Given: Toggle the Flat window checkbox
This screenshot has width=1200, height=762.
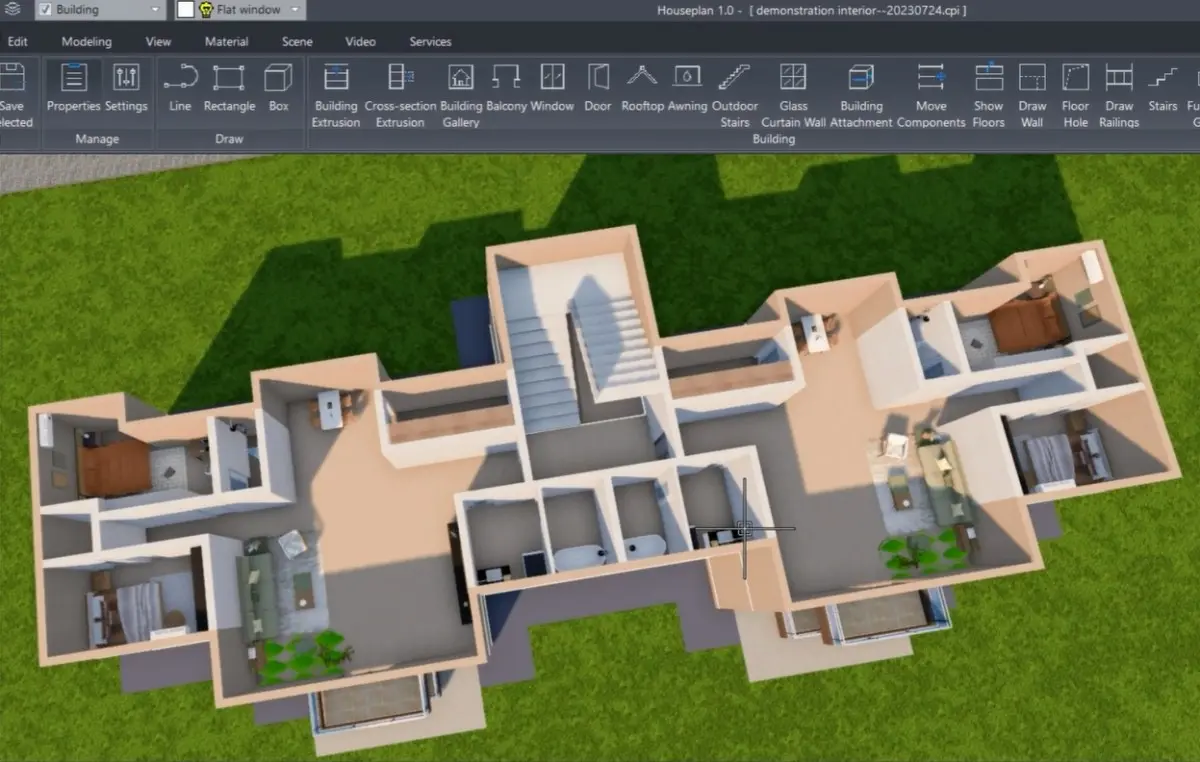Looking at the screenshot, I should pos(186,10).
